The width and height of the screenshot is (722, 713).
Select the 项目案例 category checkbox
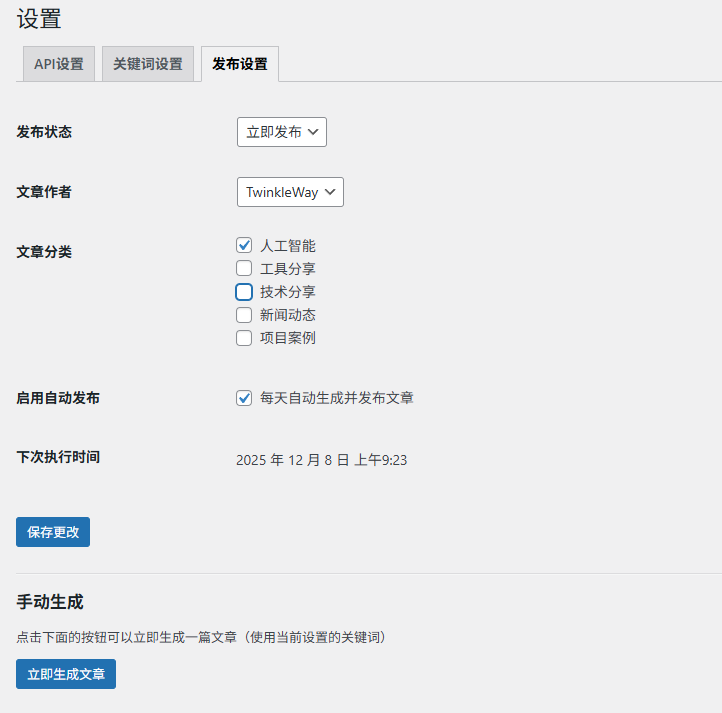pos(244,338)
